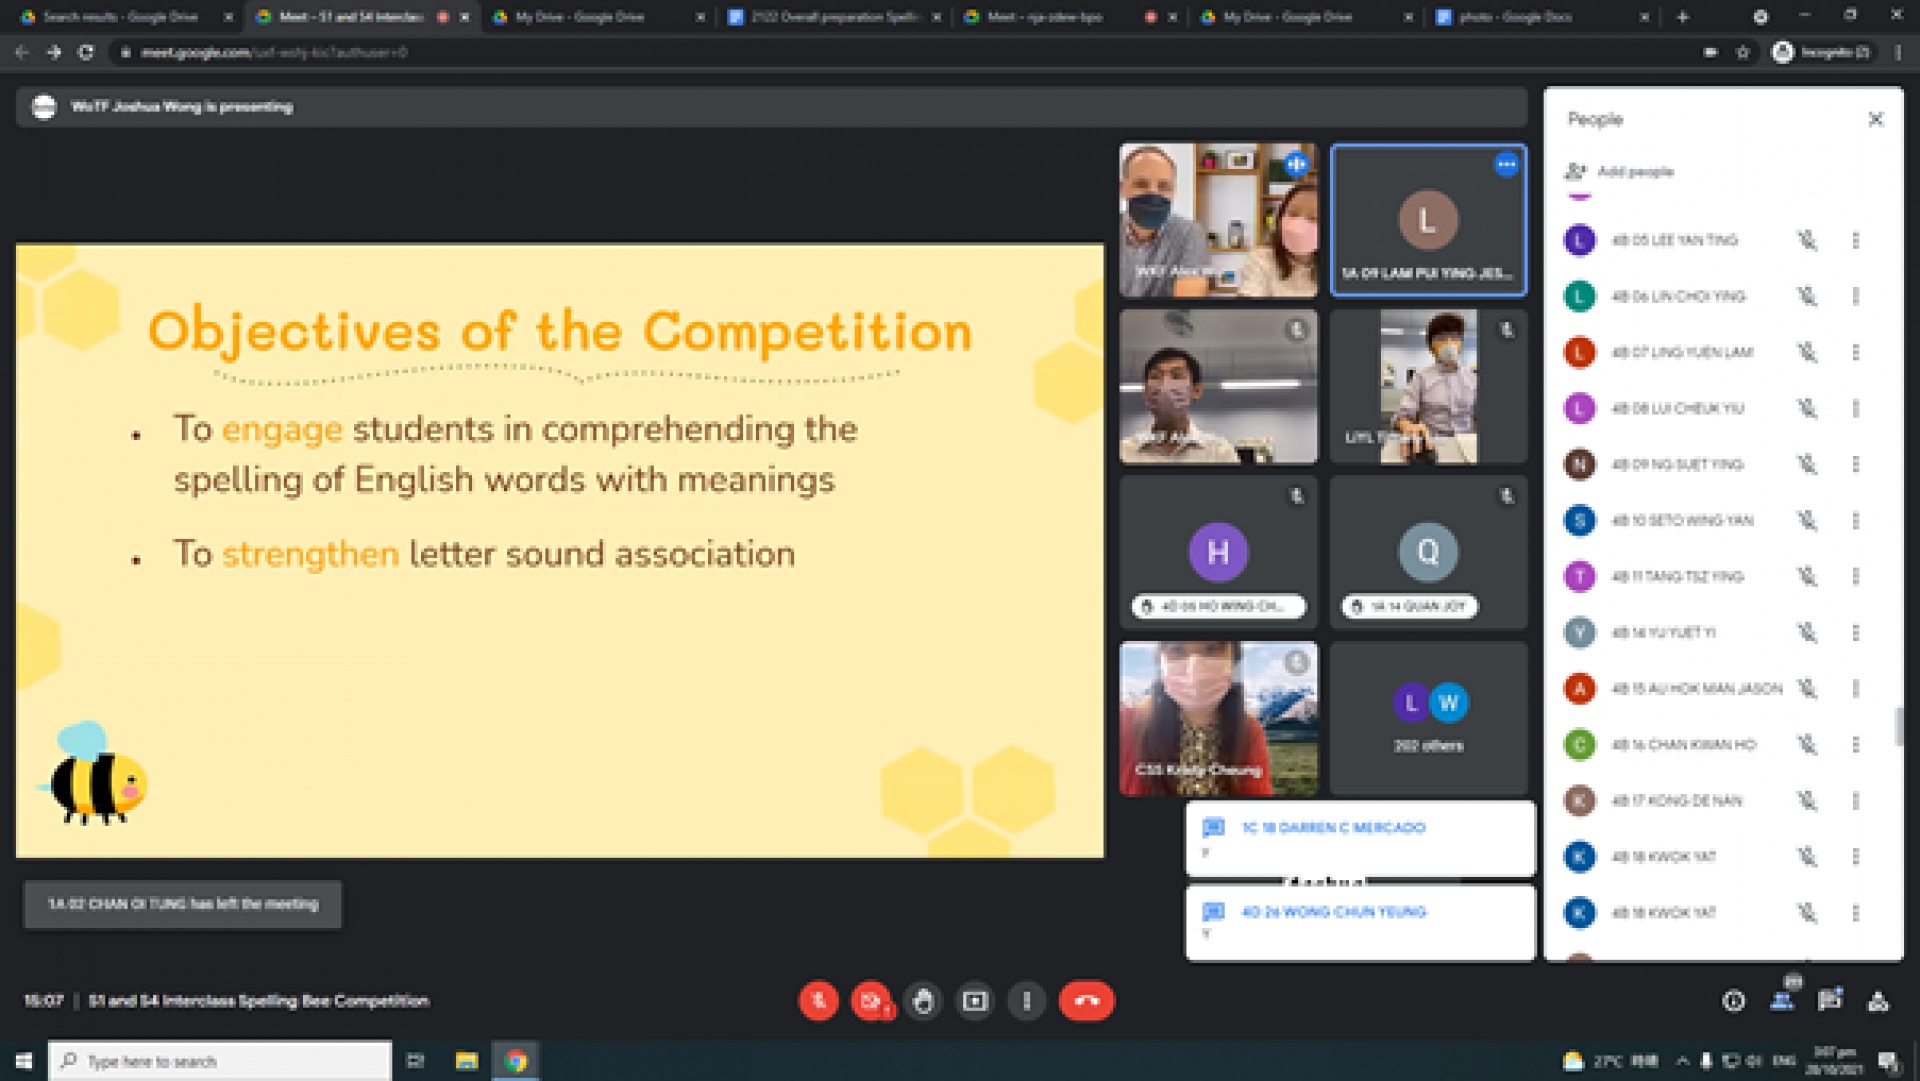Open more options in call controls
This screenshot has width=1920, height=1081.
(1027, 1001)
